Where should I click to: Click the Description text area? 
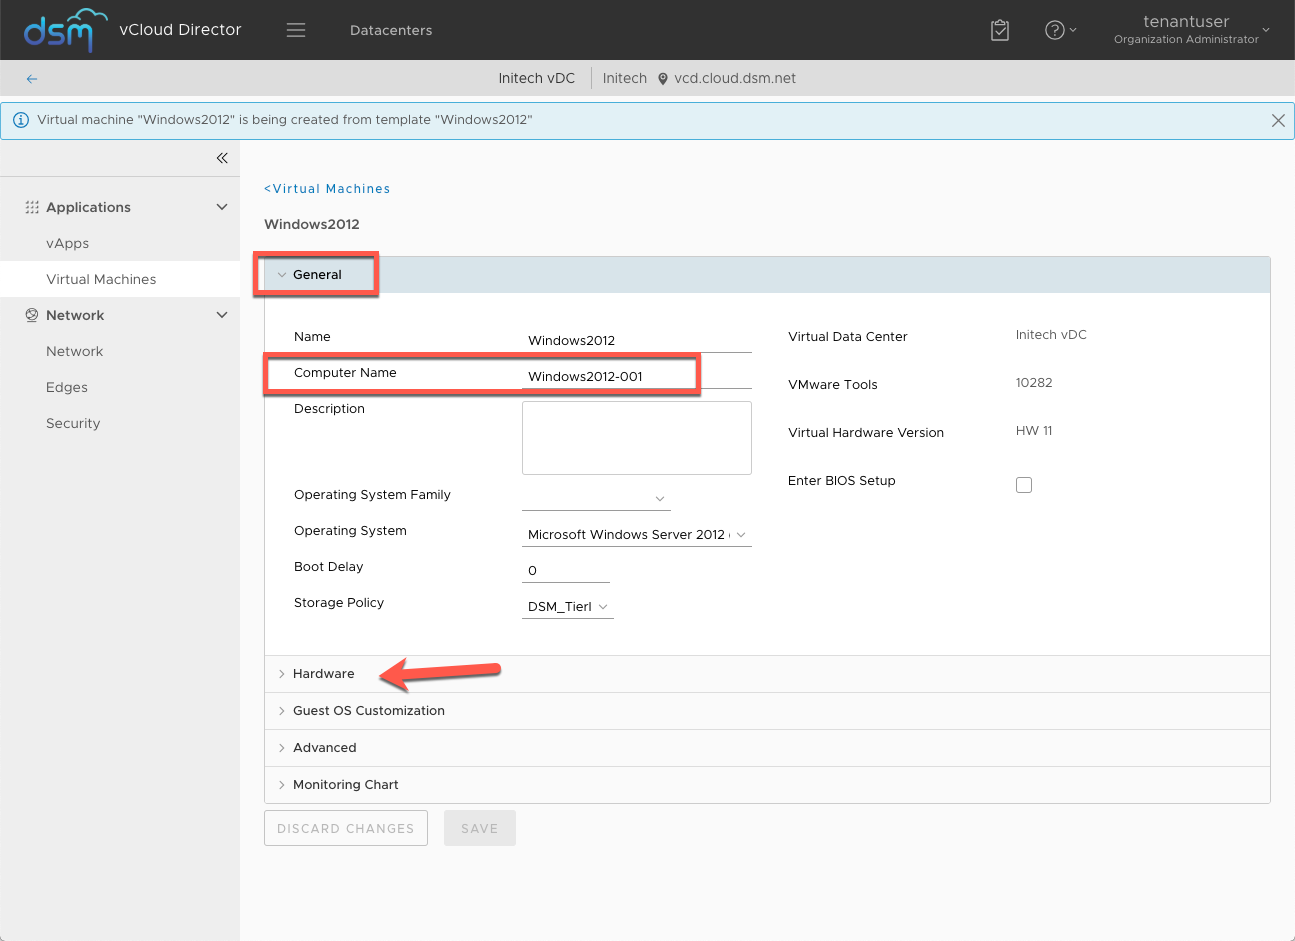(636, 438)
